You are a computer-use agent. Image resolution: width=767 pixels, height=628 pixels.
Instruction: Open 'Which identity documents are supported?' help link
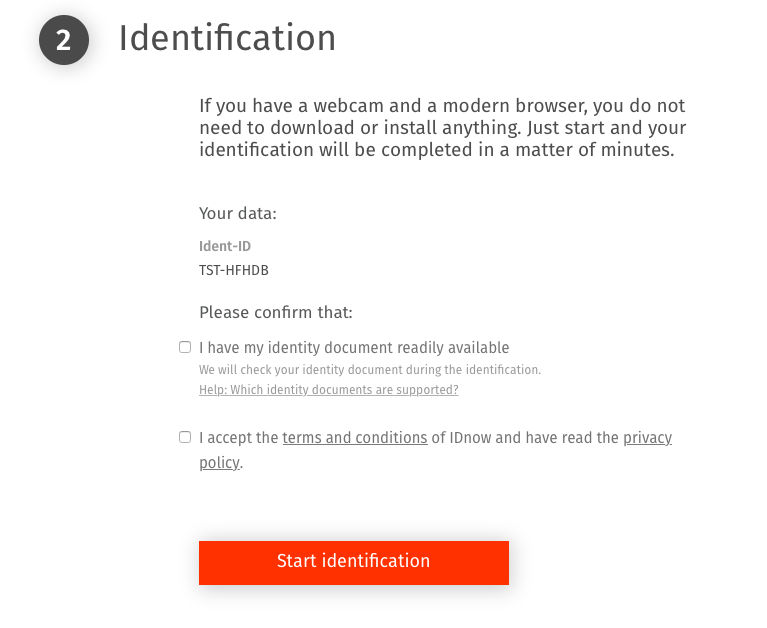pos(328,390)
